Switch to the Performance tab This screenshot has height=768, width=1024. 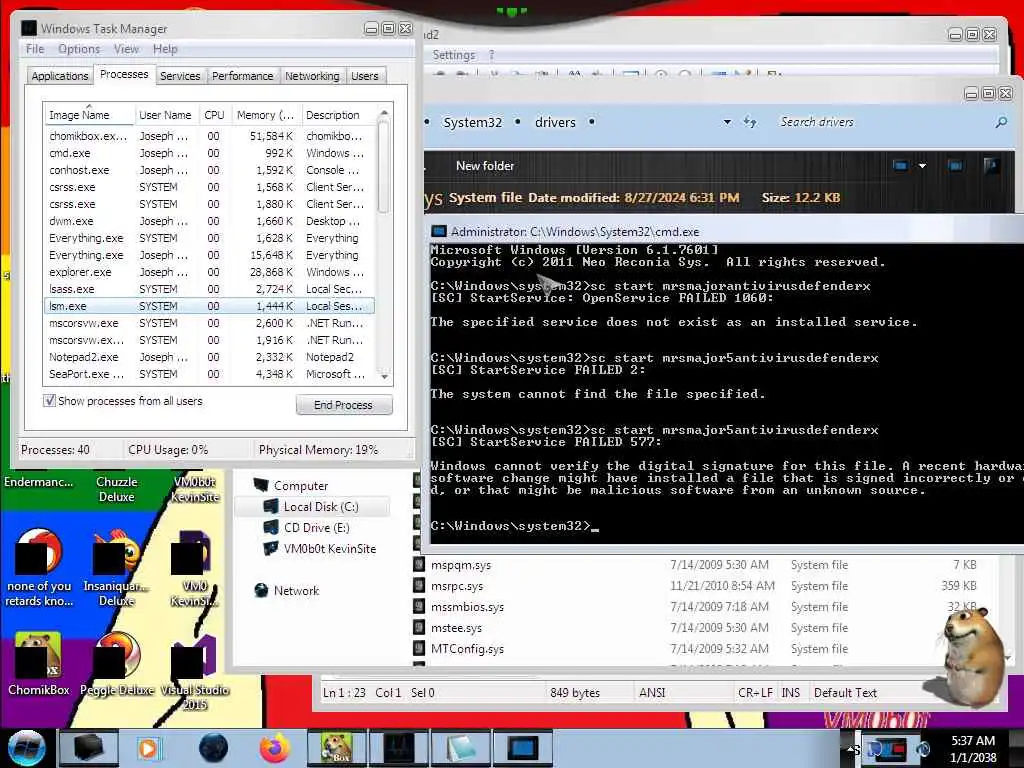(x=242, y=76)
